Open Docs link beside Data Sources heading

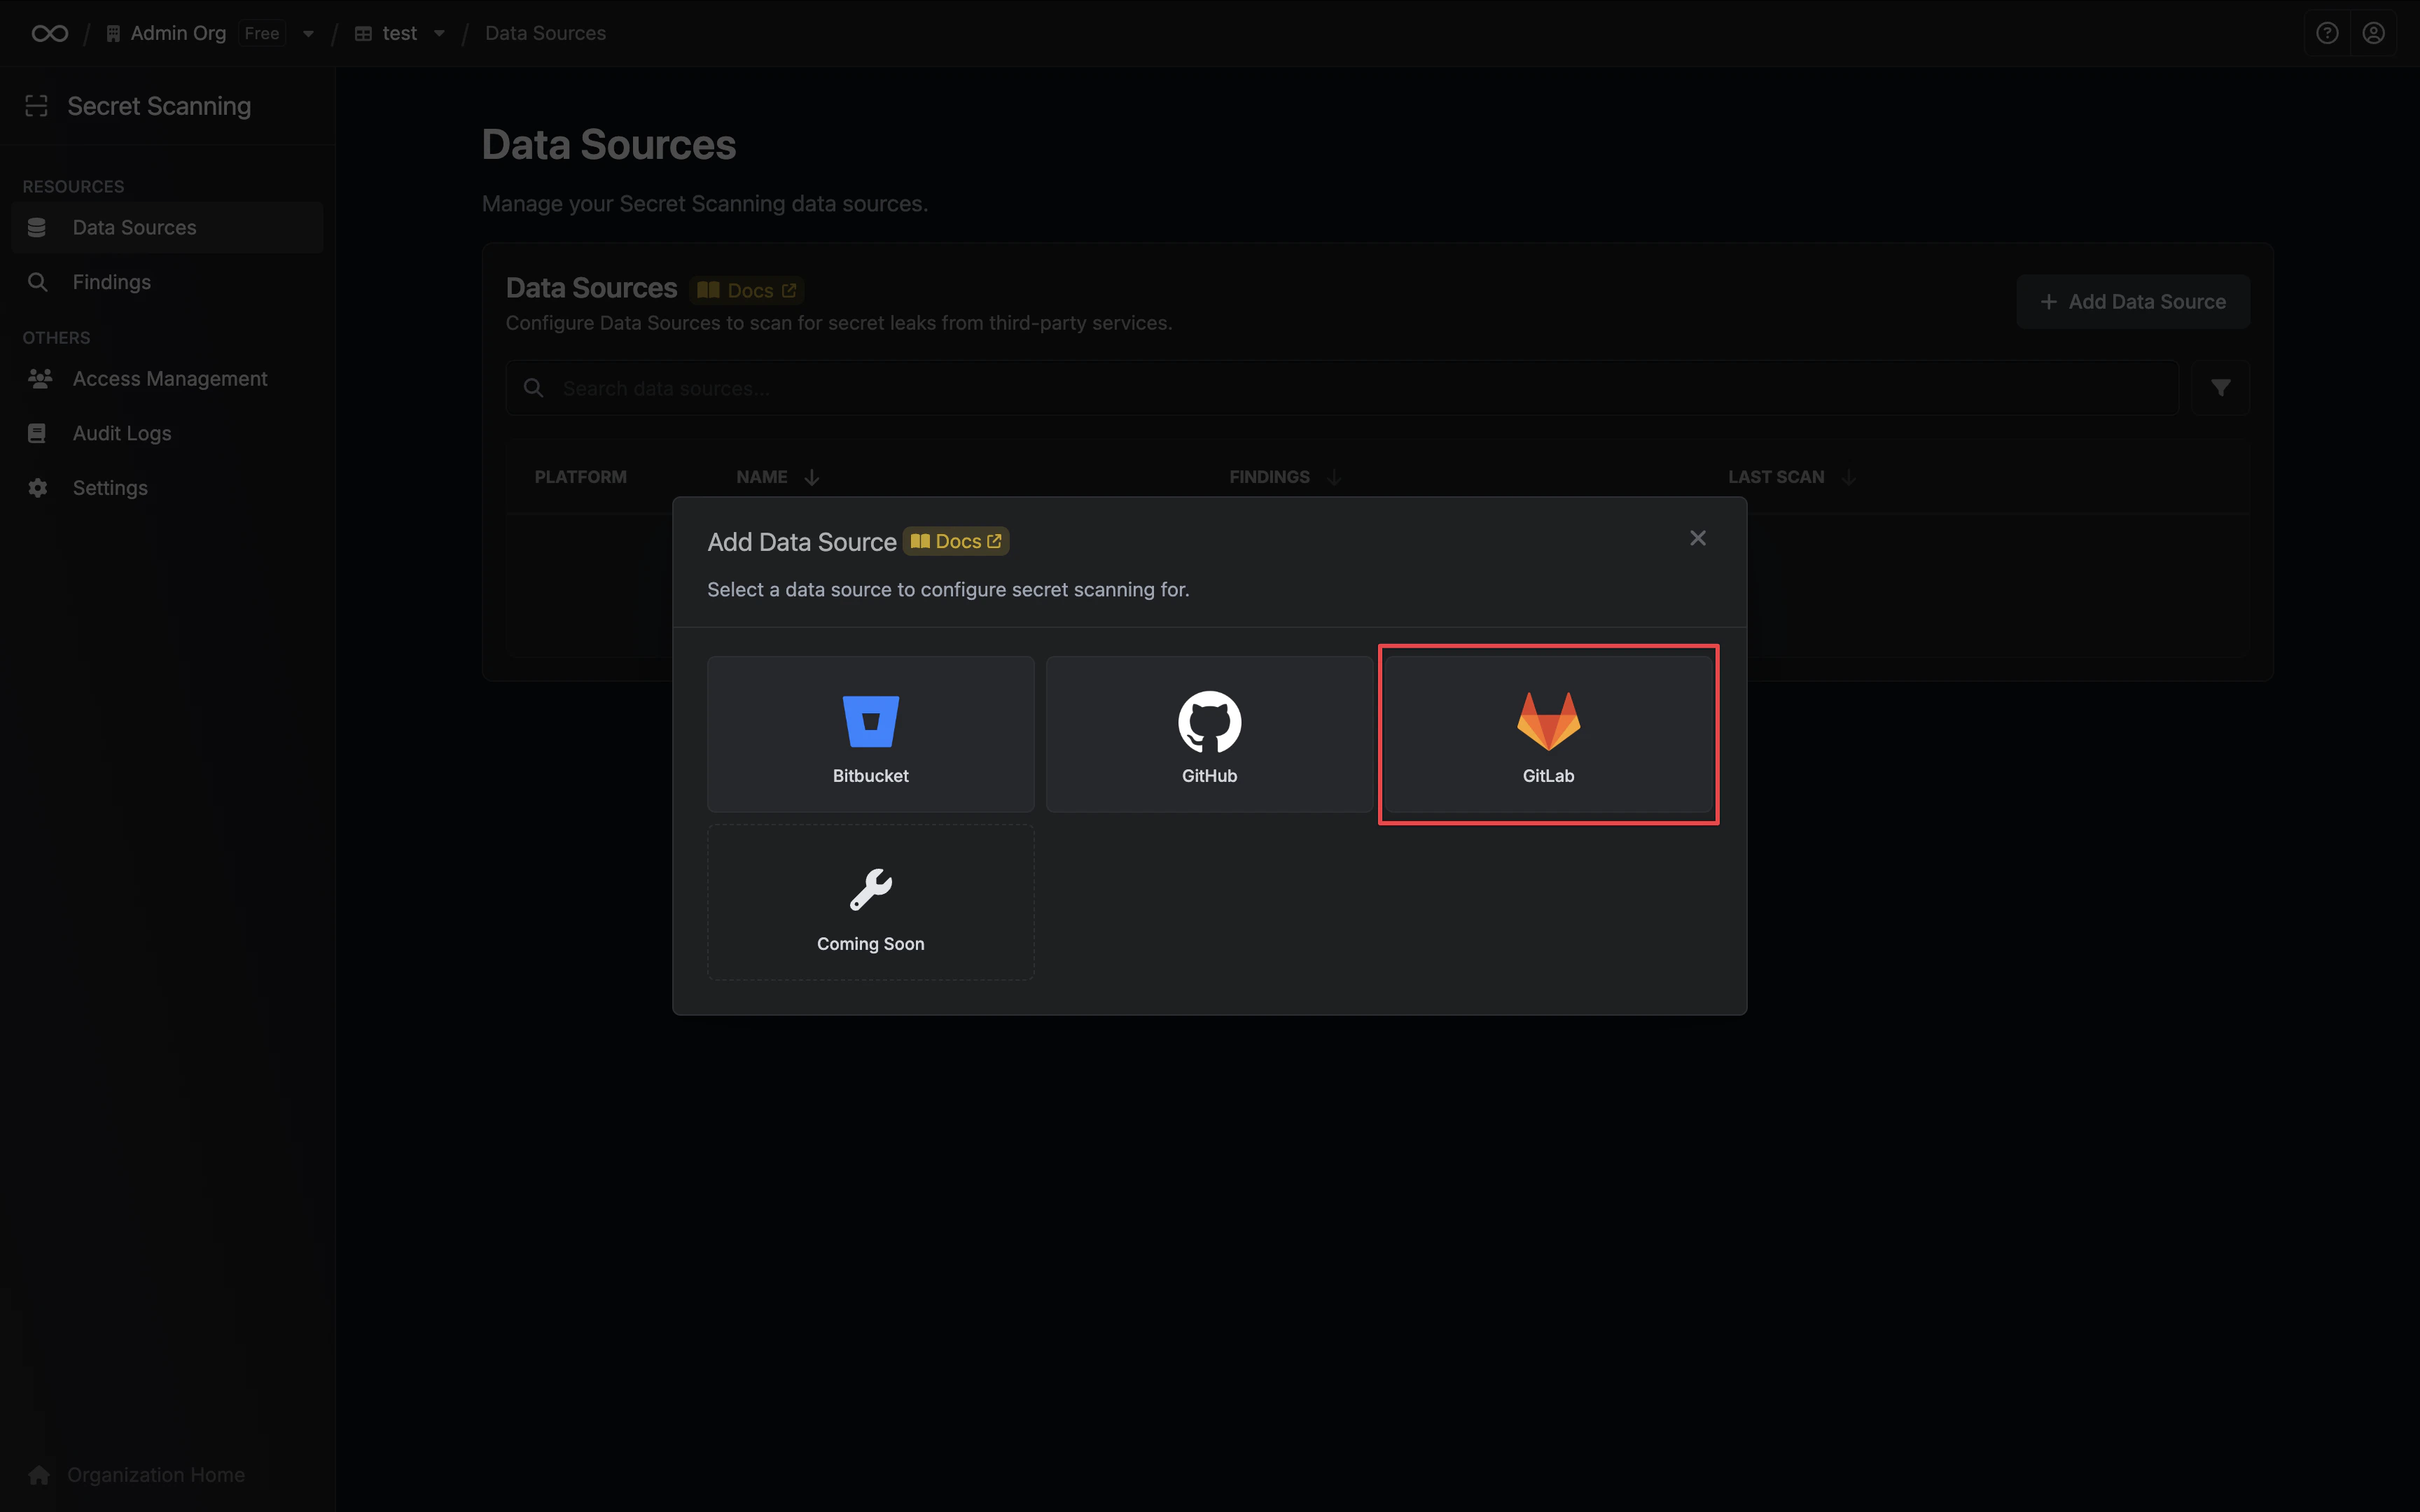(747, 290)
